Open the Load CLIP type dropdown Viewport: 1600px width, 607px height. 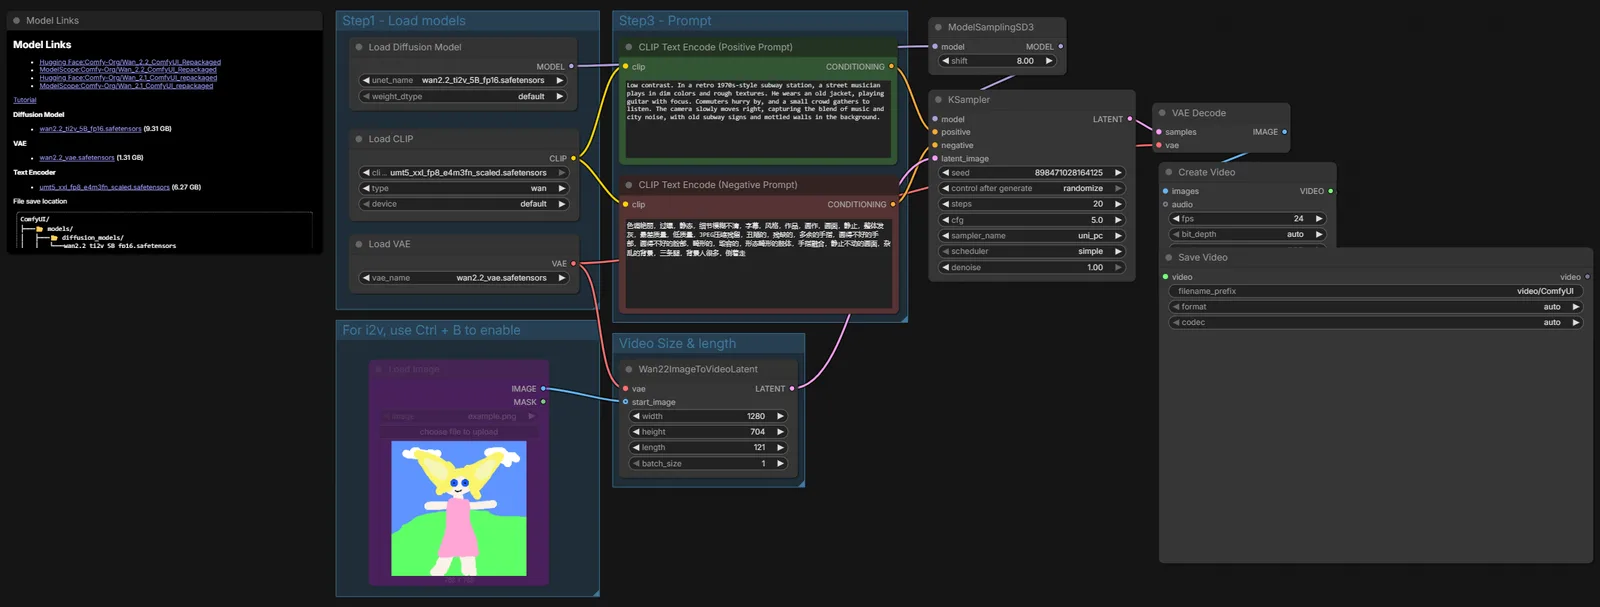click(x=464, y=188)
